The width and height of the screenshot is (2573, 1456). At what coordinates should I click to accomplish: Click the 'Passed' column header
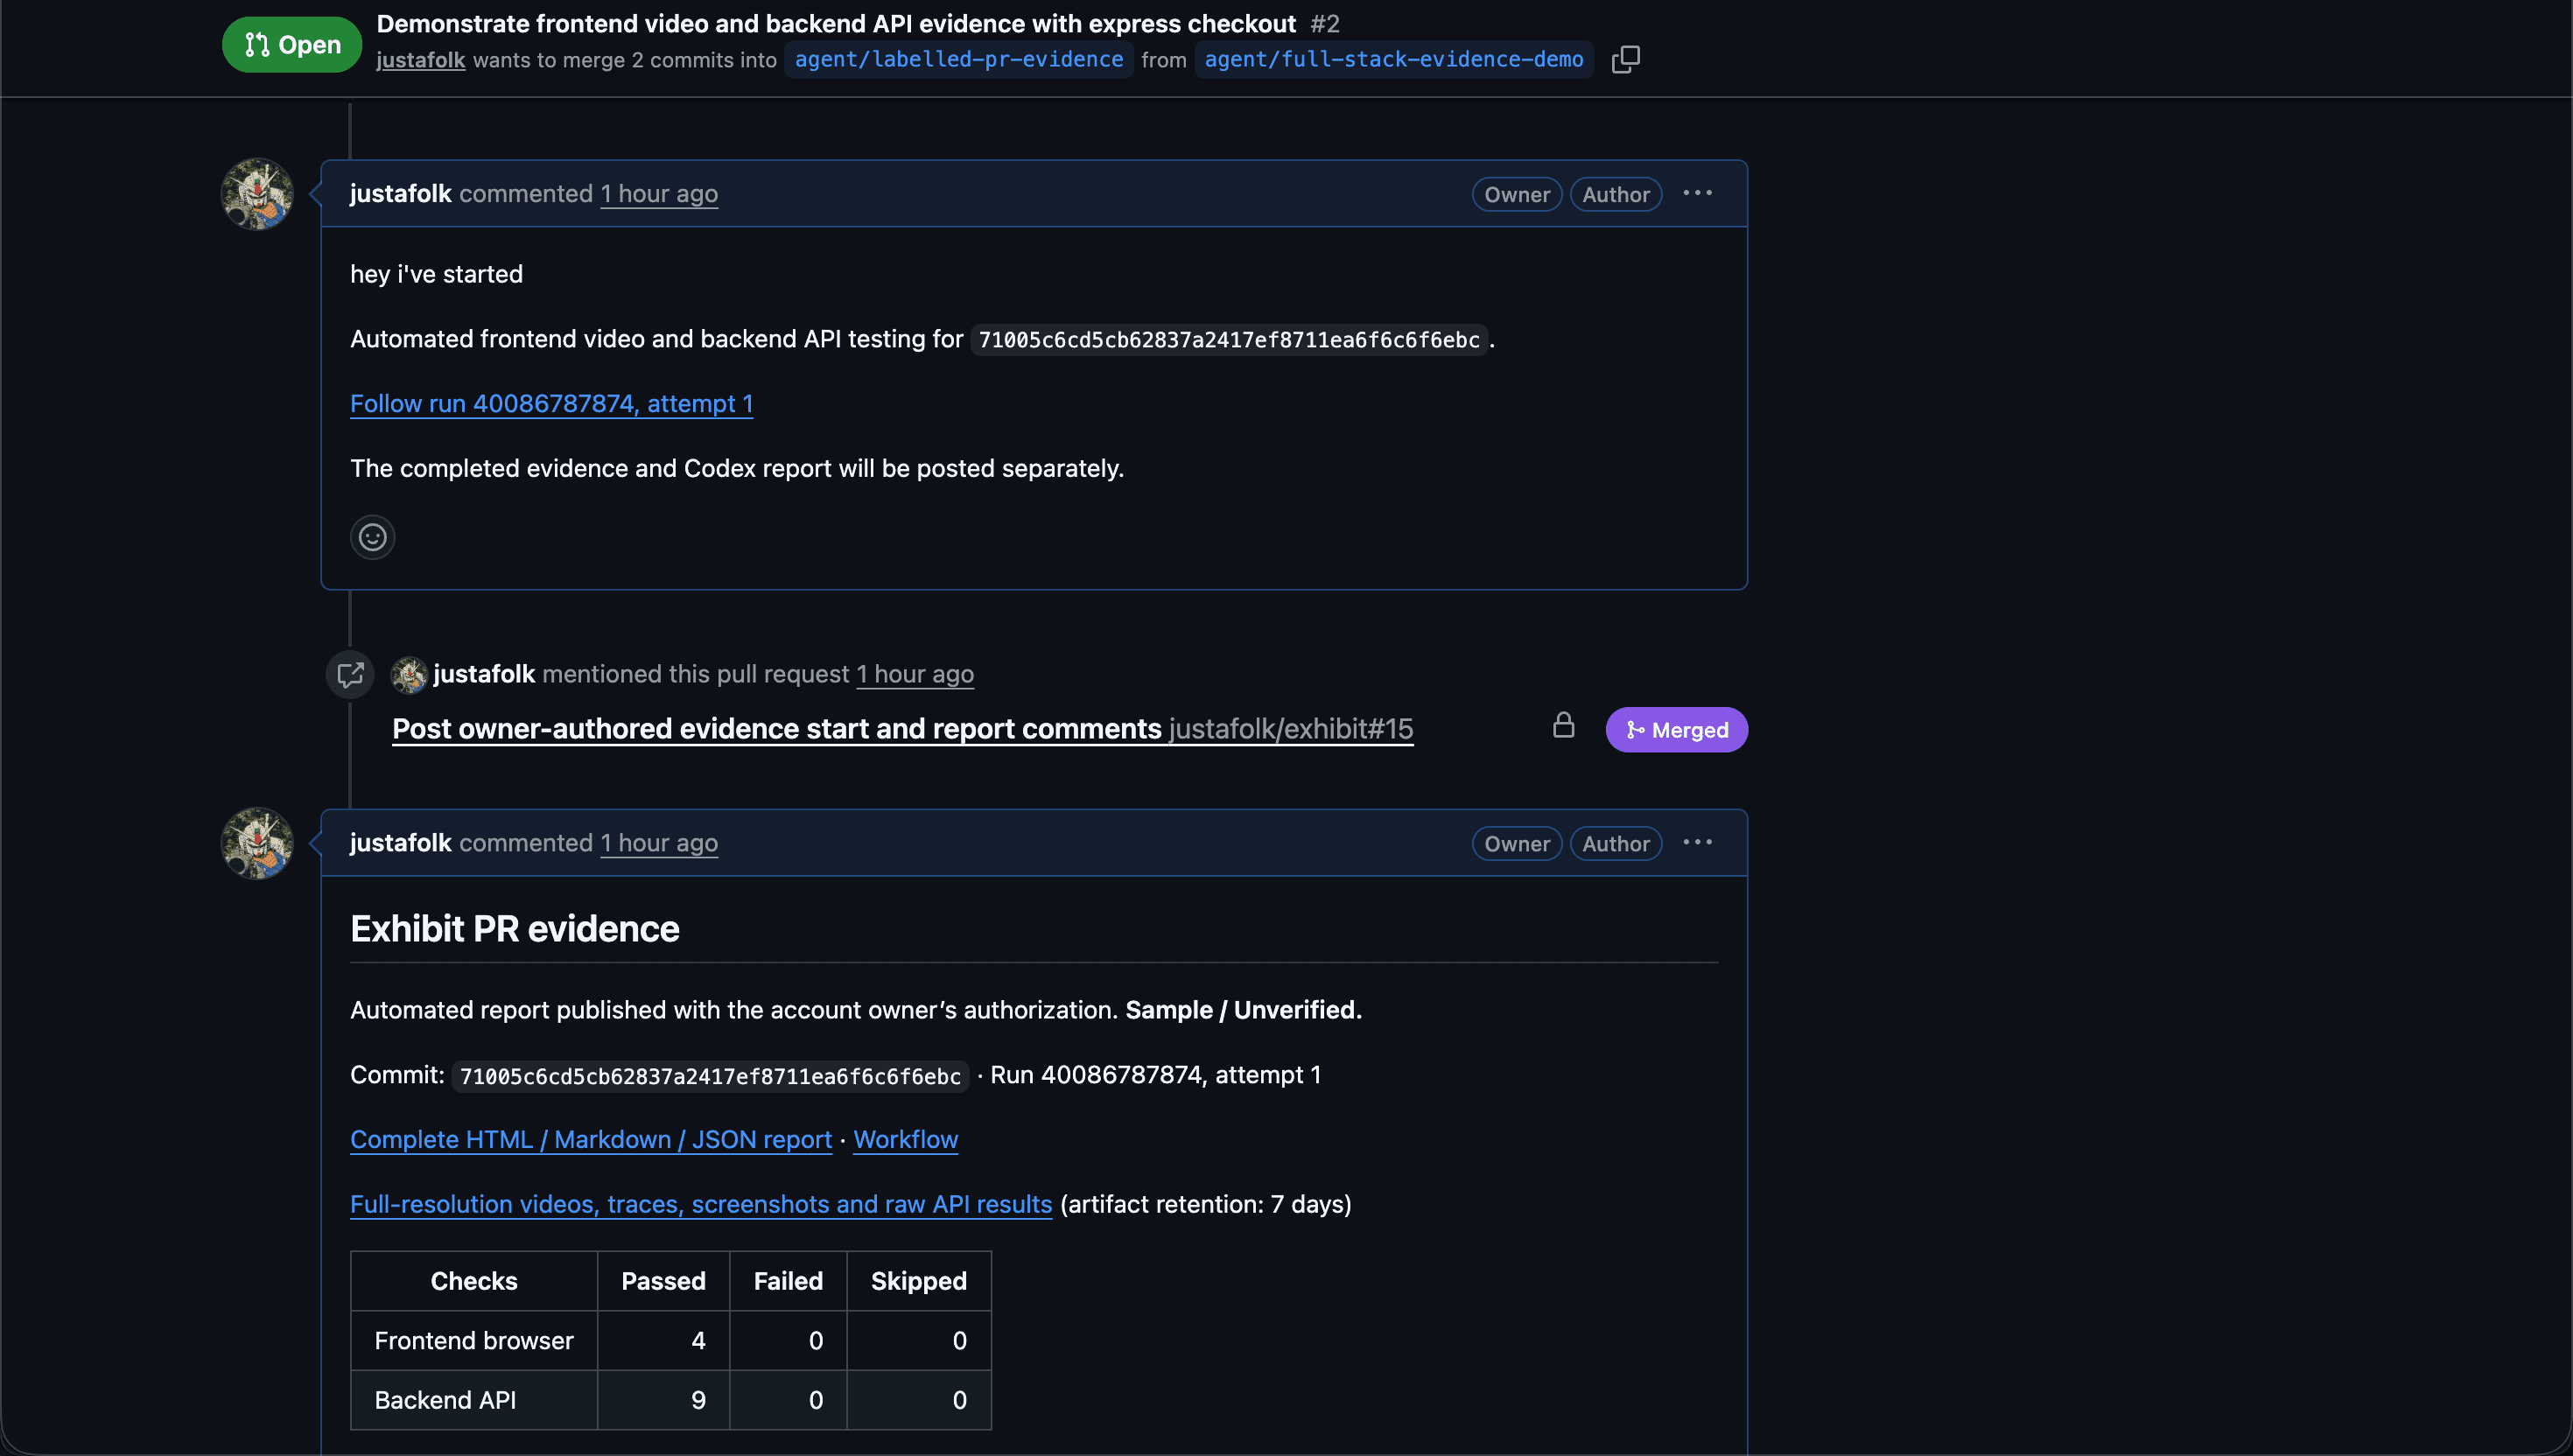pos(663,1282)
